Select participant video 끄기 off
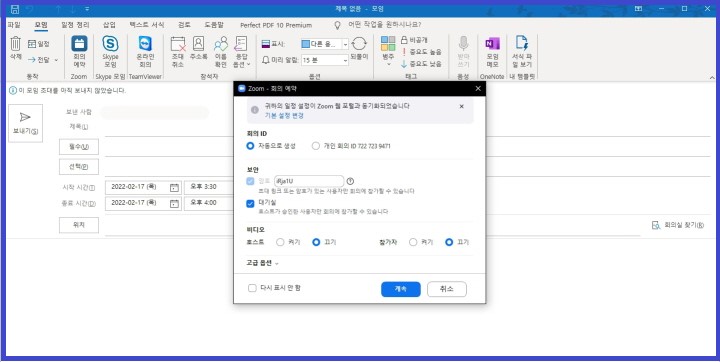720x362 pixels. coord(449,242)
